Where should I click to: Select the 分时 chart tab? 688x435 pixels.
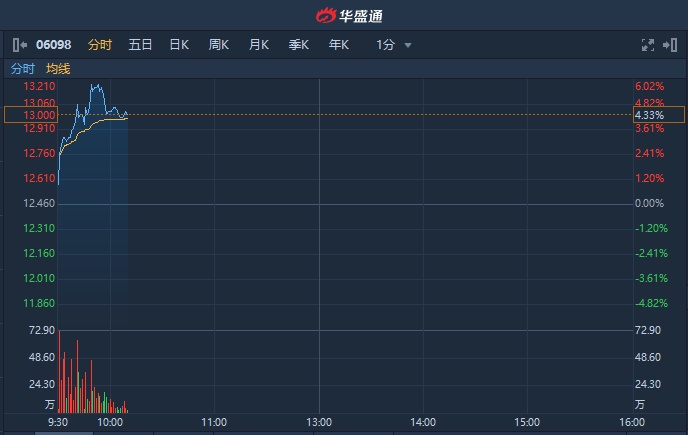point(100,45)
